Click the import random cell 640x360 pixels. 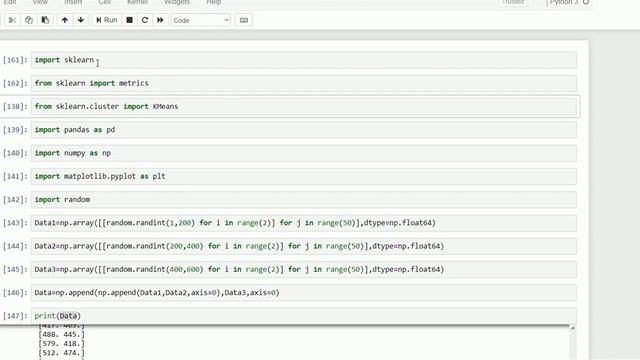[304, 200]
